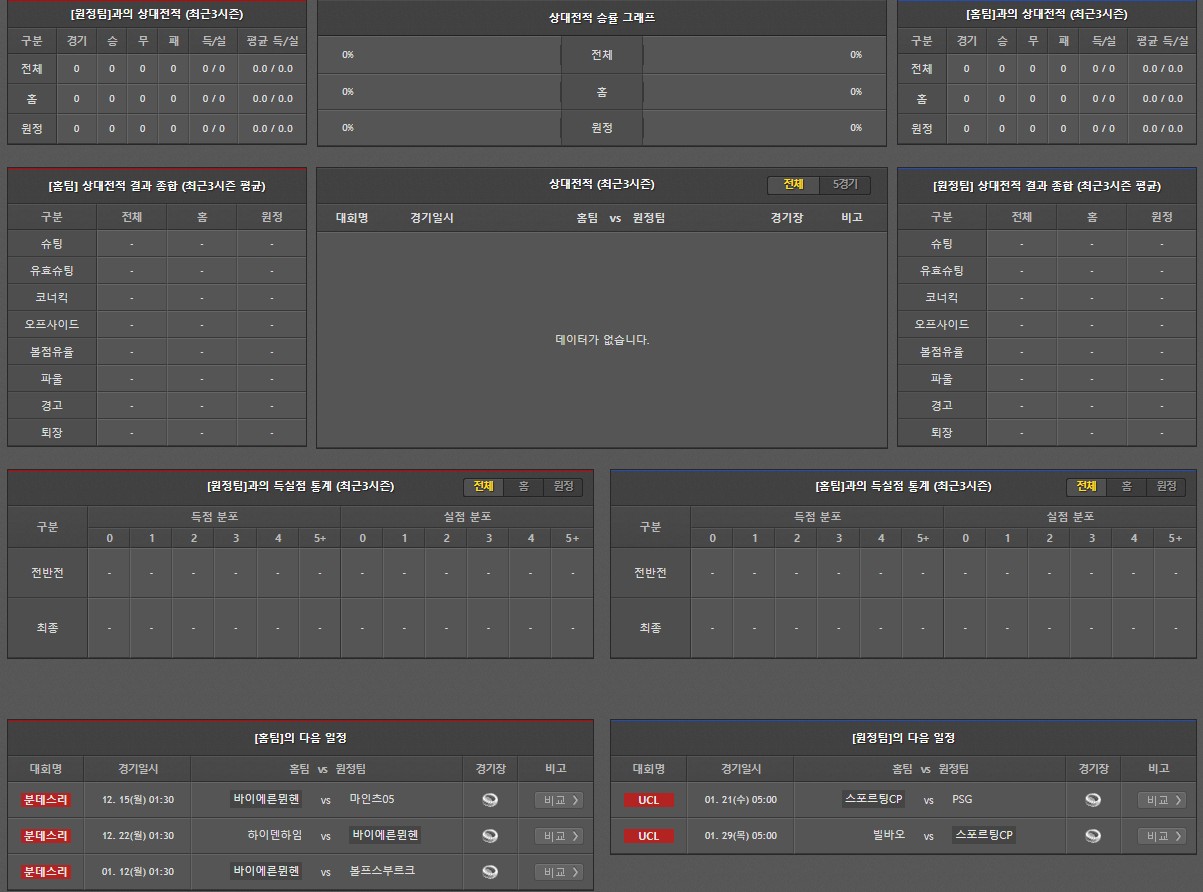This screenshot has height=892, width=1203.
Task: Switch head-to-head record to 5경기 view
Action: tap(845, 185)
